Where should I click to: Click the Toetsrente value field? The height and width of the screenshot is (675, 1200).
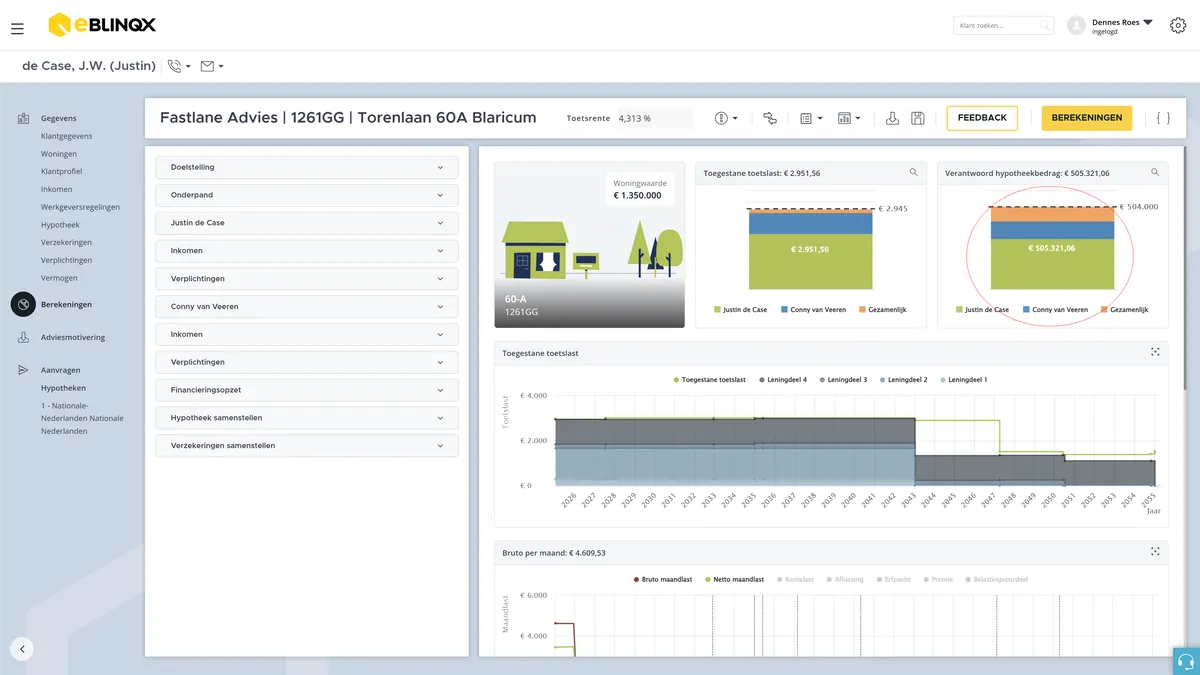(x=654, y=118)
